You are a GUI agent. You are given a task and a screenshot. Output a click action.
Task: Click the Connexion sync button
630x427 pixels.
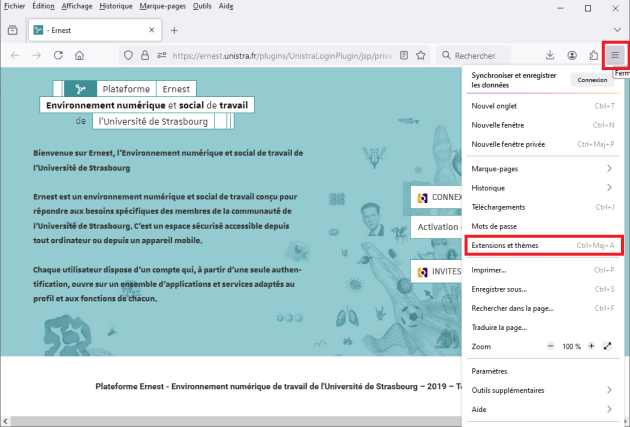click(591, 80)
